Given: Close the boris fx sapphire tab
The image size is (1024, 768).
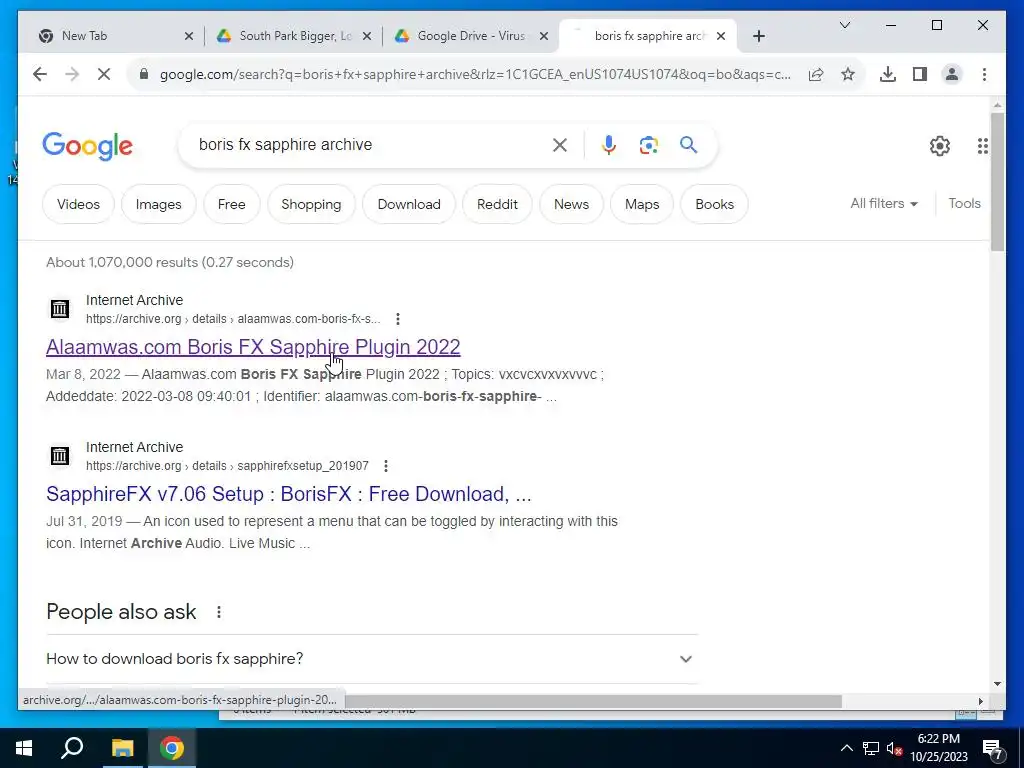Looking at the screenshot, I should pyautogui.click(x=721, y=36).
